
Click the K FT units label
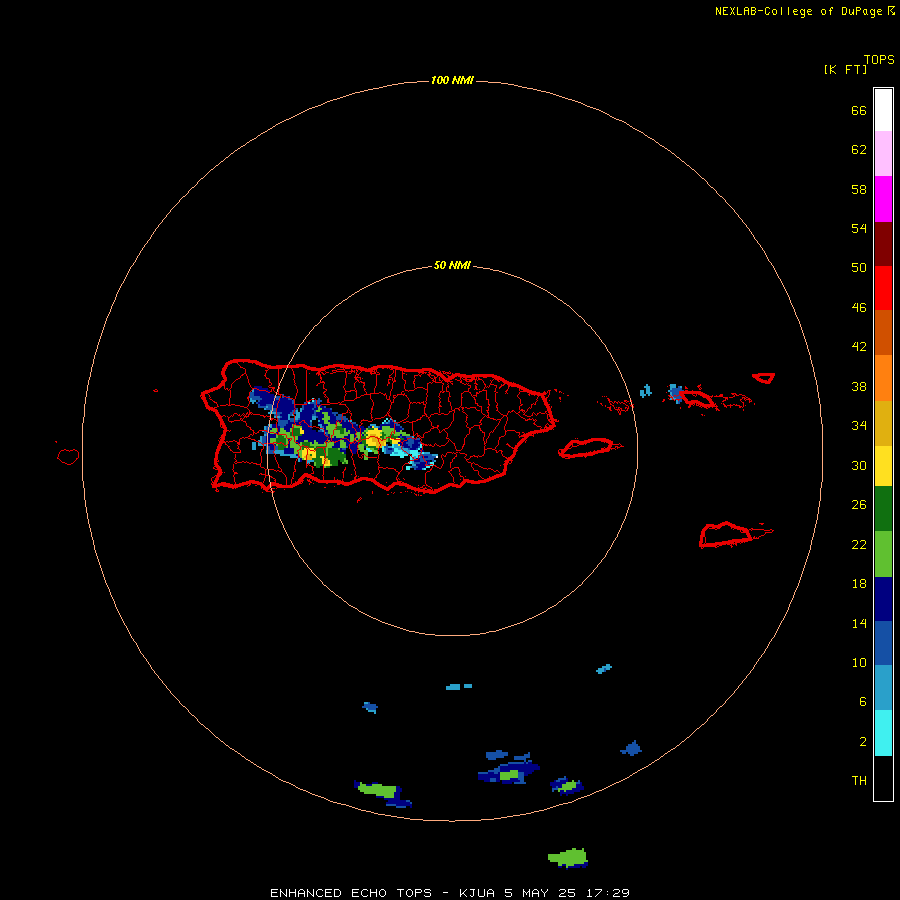coord(845,69)
